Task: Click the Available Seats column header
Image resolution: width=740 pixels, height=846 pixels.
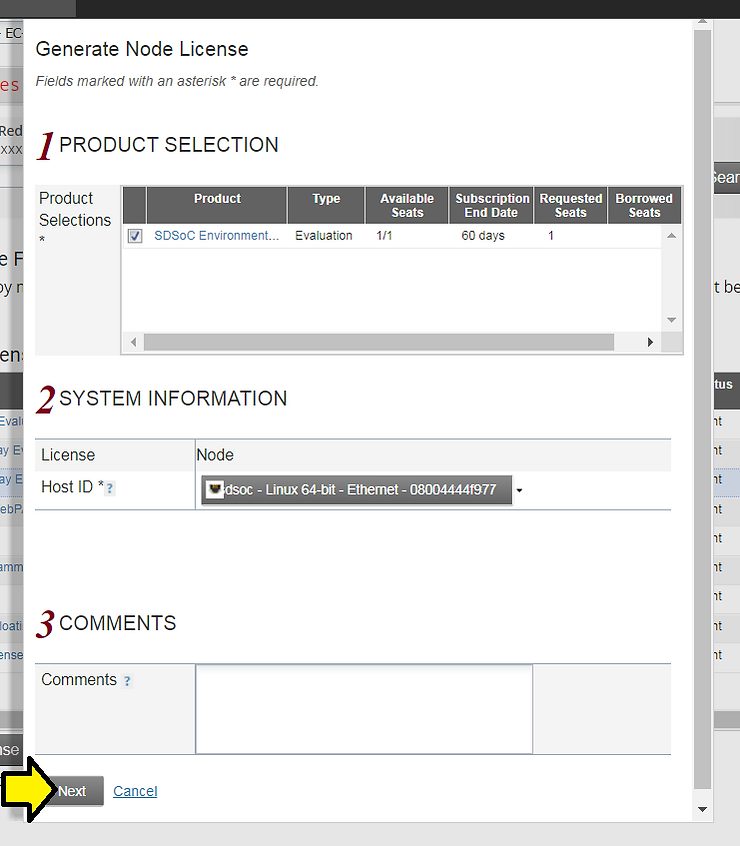Action: (407, 205)
